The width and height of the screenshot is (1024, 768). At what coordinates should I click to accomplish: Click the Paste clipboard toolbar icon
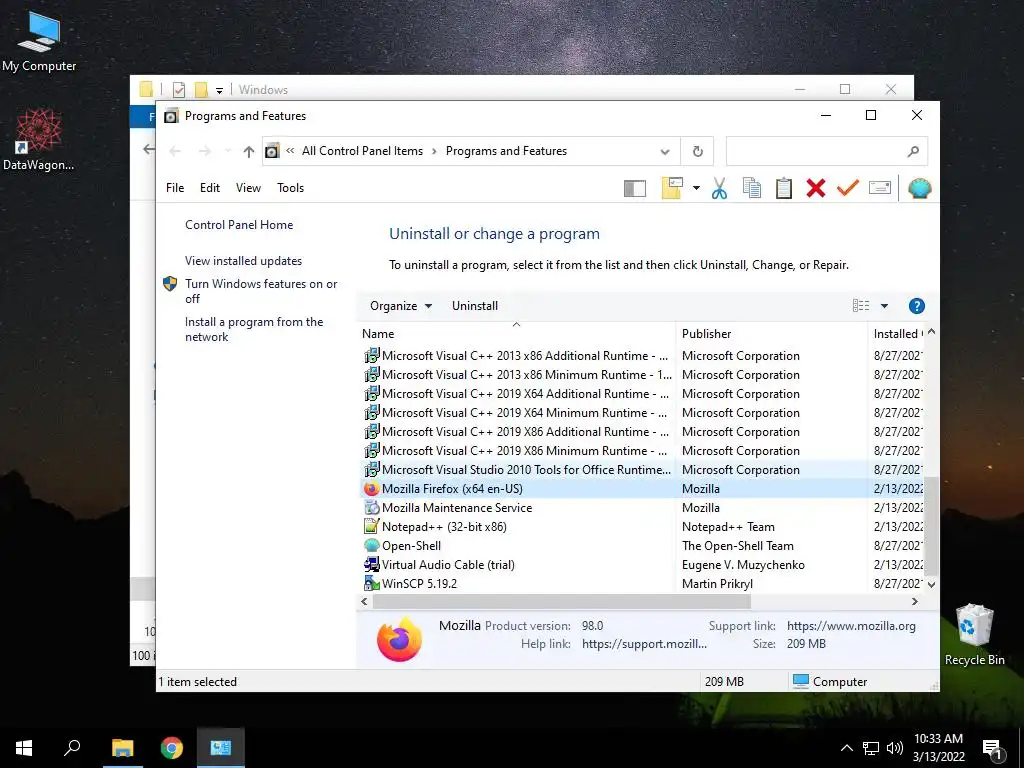[784, 188]
